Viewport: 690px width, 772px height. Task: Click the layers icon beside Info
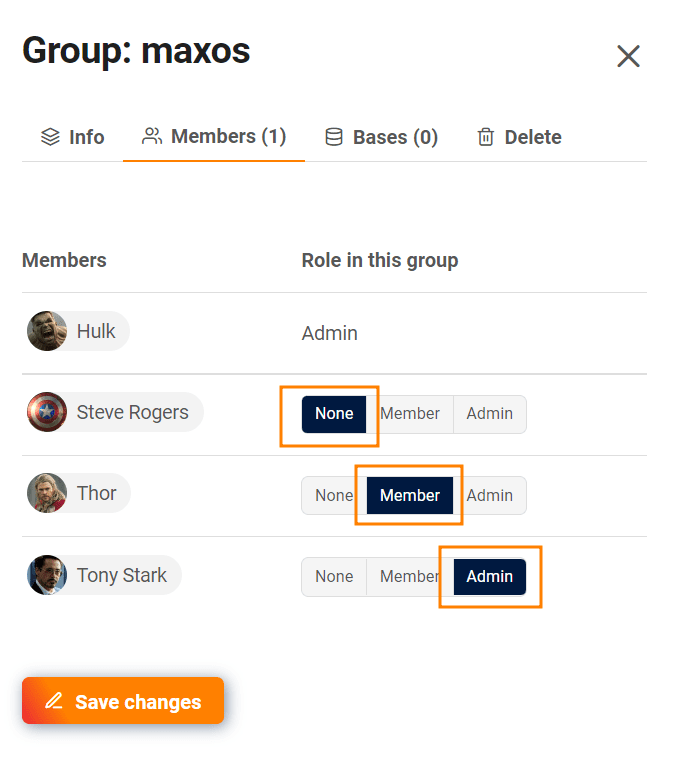[x=50, y=137]
